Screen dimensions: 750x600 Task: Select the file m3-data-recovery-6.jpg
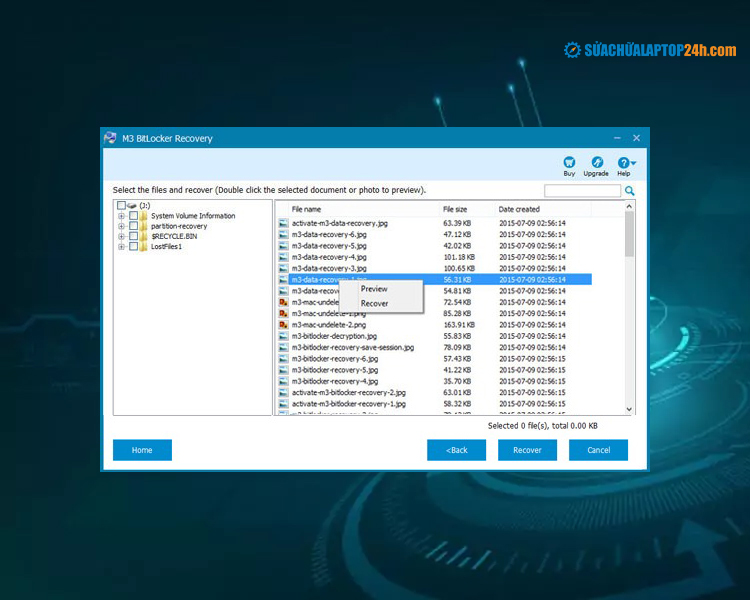329,234
